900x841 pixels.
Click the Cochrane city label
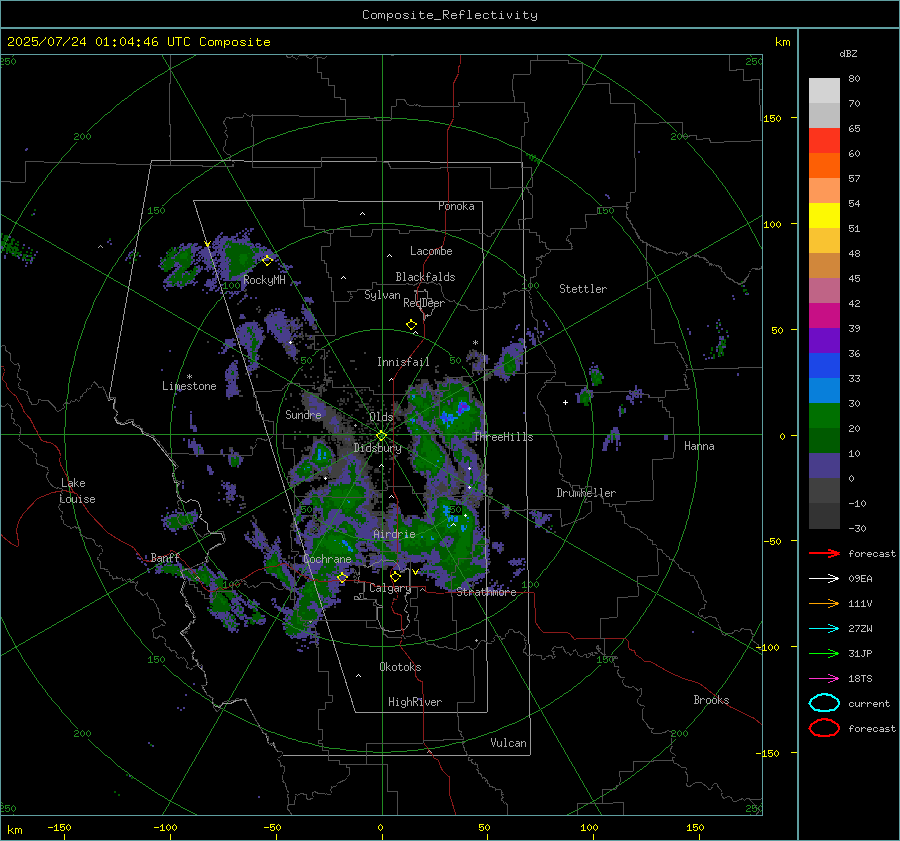click(327, 559)
